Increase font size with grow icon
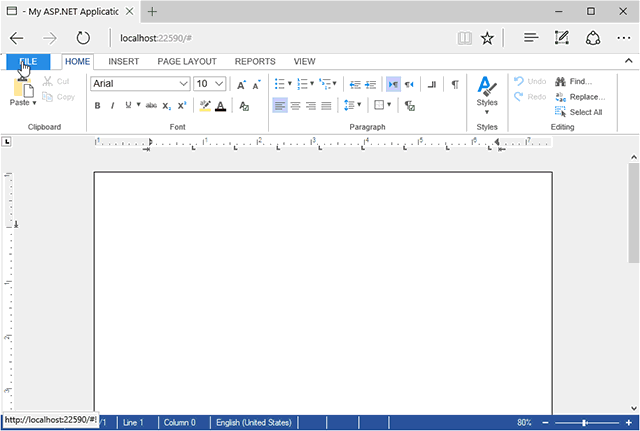Viewport: 640px width, 431px height. point(242,84)
